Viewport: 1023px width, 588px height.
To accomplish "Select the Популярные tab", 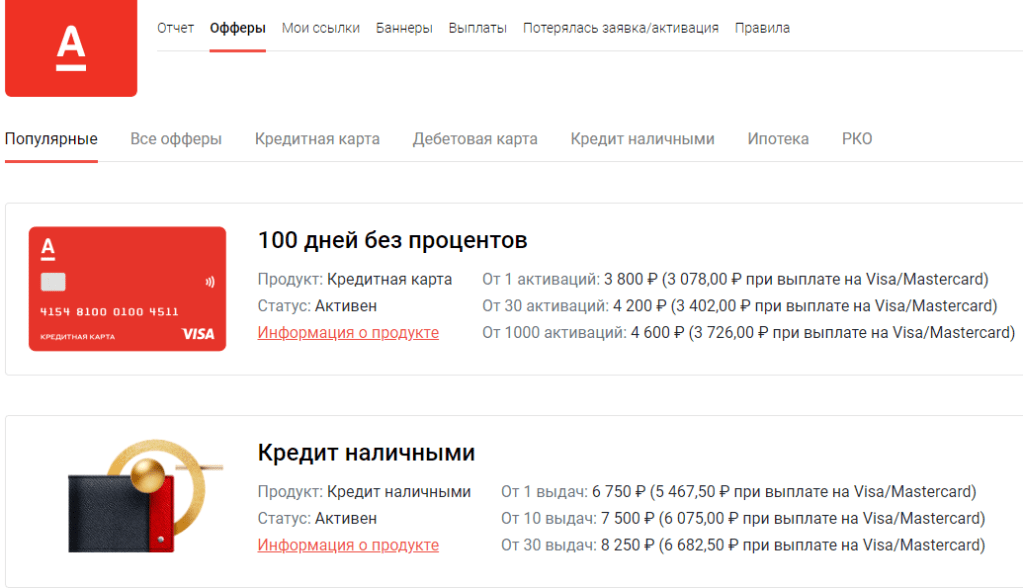I will coord(51,139).
